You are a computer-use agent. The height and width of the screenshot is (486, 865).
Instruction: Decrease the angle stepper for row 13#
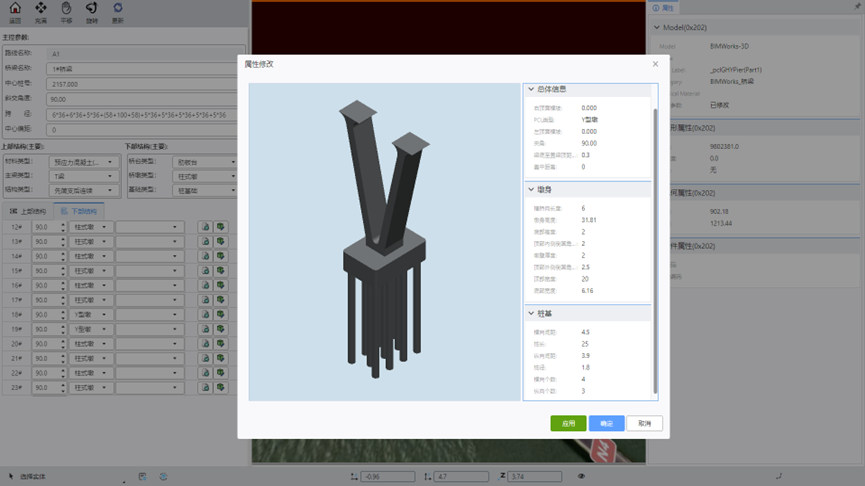coord(63,244)
